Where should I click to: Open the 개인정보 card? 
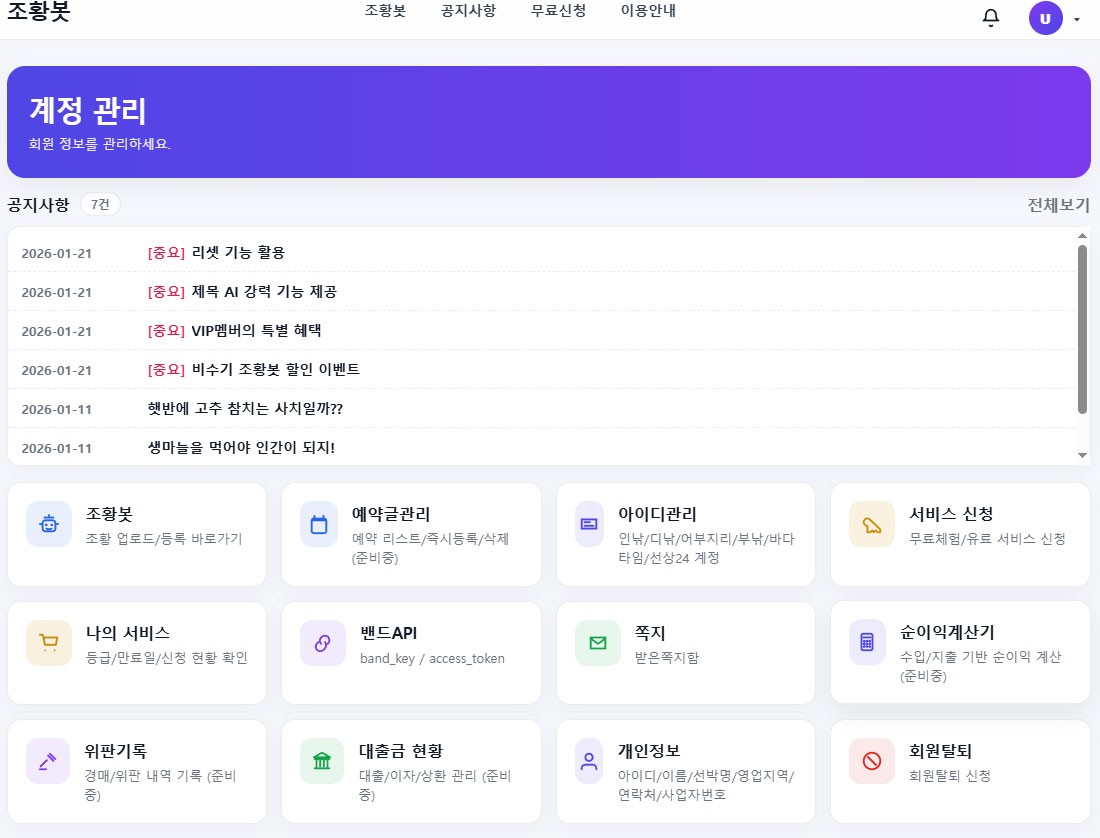(x=685, y=771)
